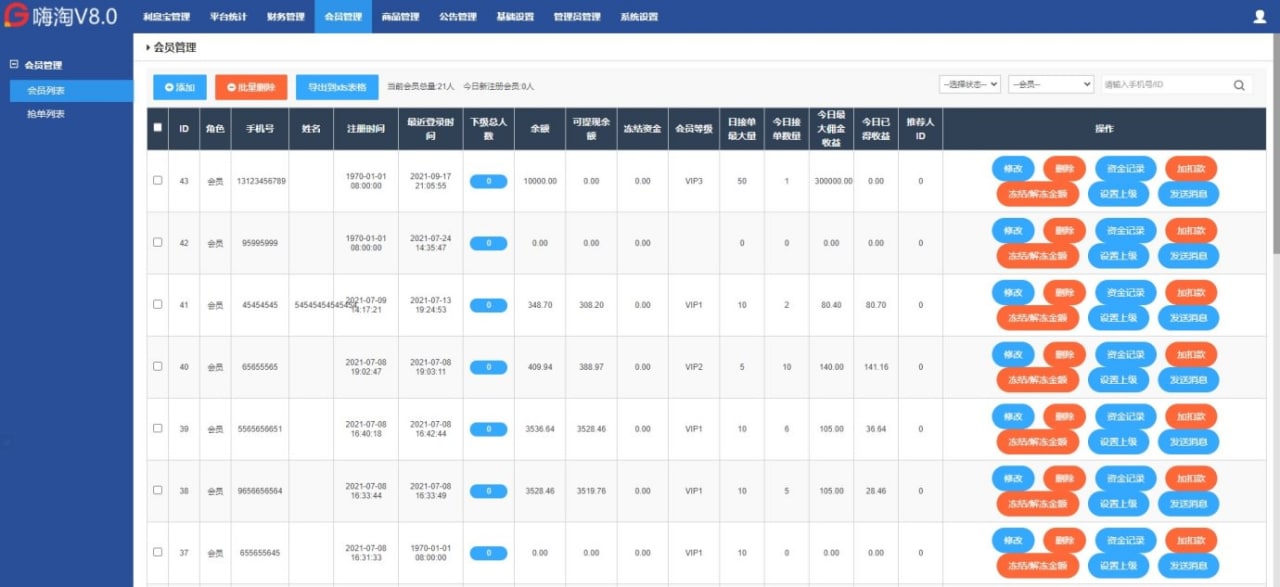This screenshot has width=1280, height=587.
Task: Click 导出到xls表格 export button
Action: pyautogui.click(x=337, y=87)
